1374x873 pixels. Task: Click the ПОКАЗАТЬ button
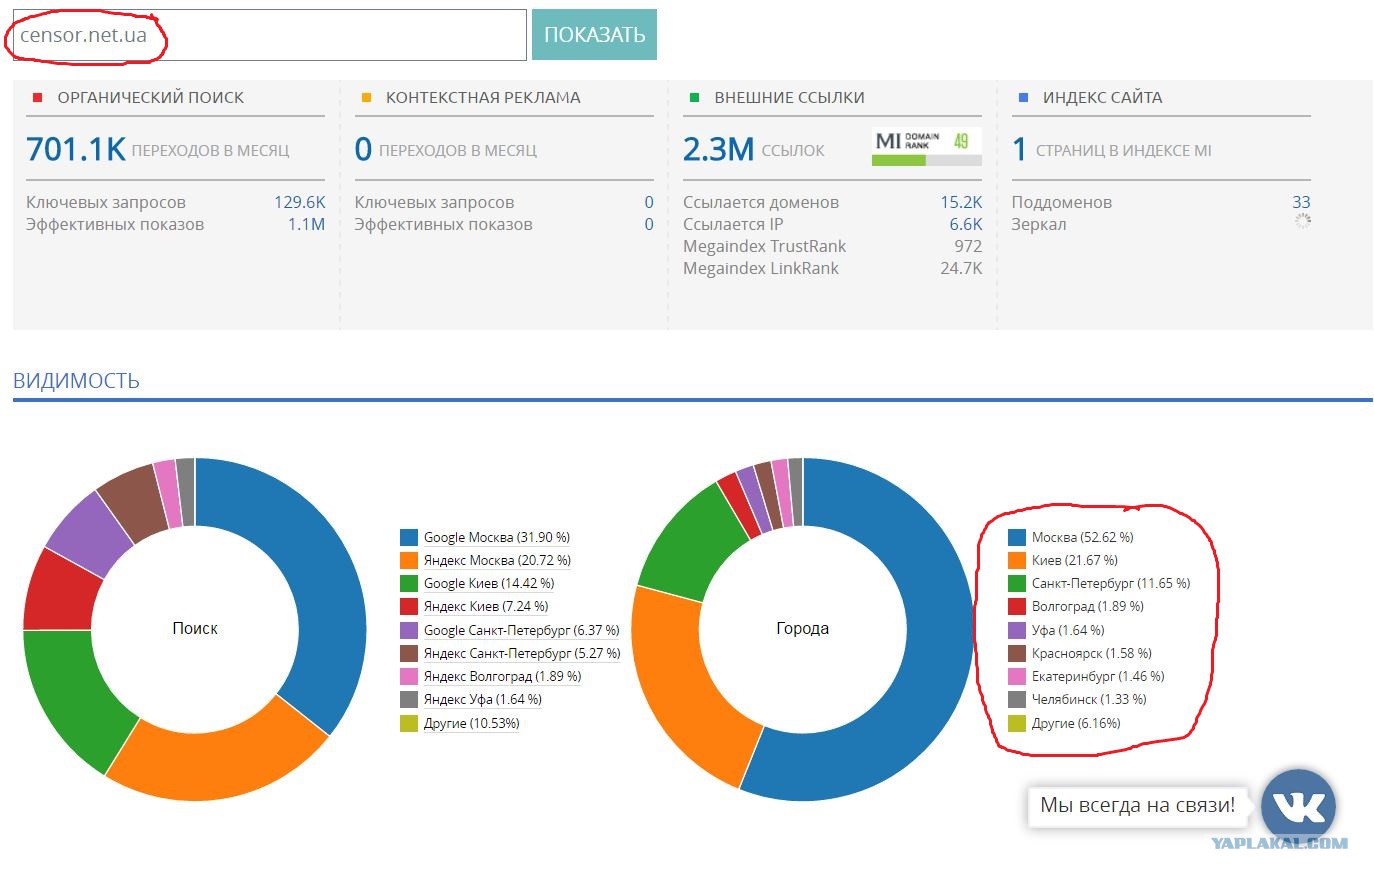pyautogui.click(x=594, y=35)
